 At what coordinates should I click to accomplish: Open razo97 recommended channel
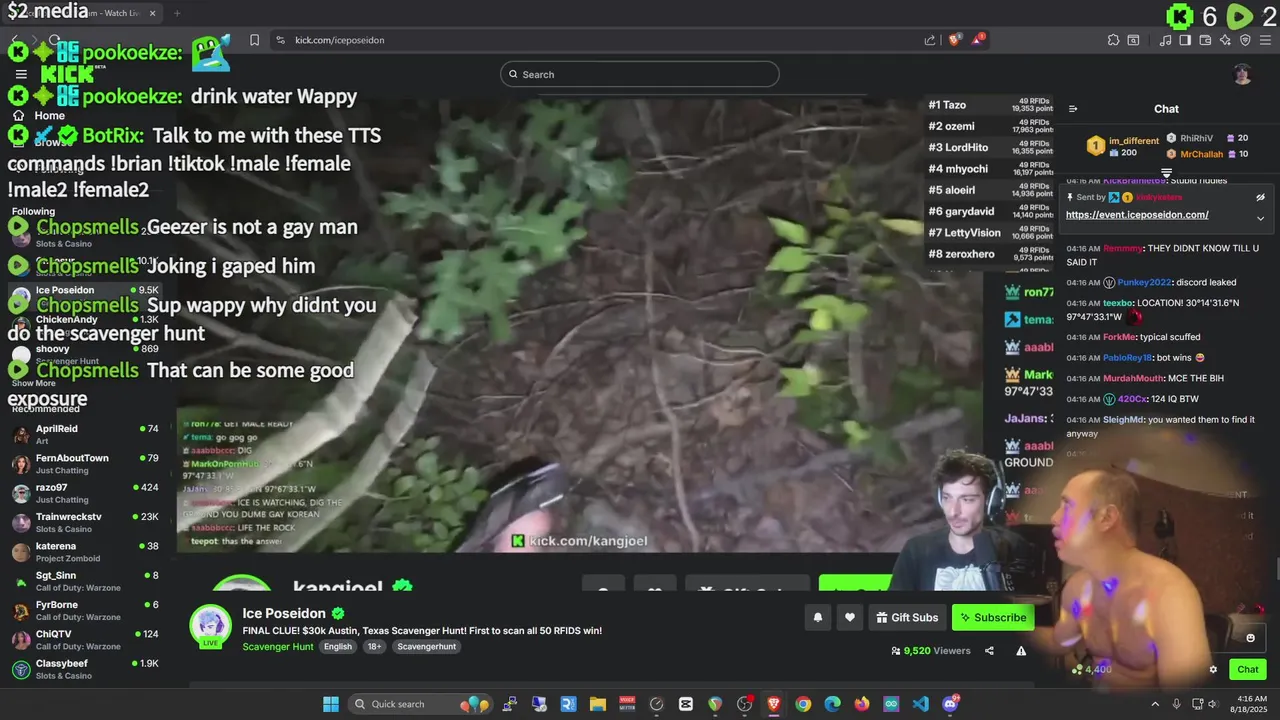pos(88,493)
